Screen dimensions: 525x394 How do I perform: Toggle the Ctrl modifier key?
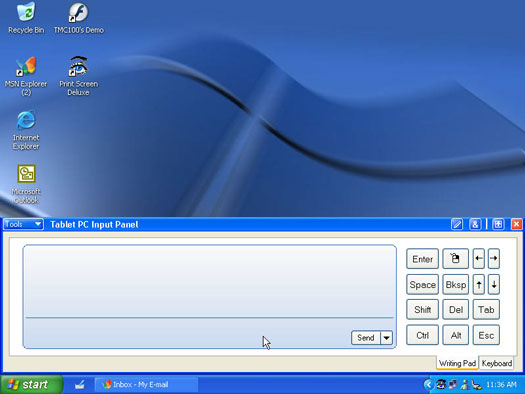tap(422, 335)
